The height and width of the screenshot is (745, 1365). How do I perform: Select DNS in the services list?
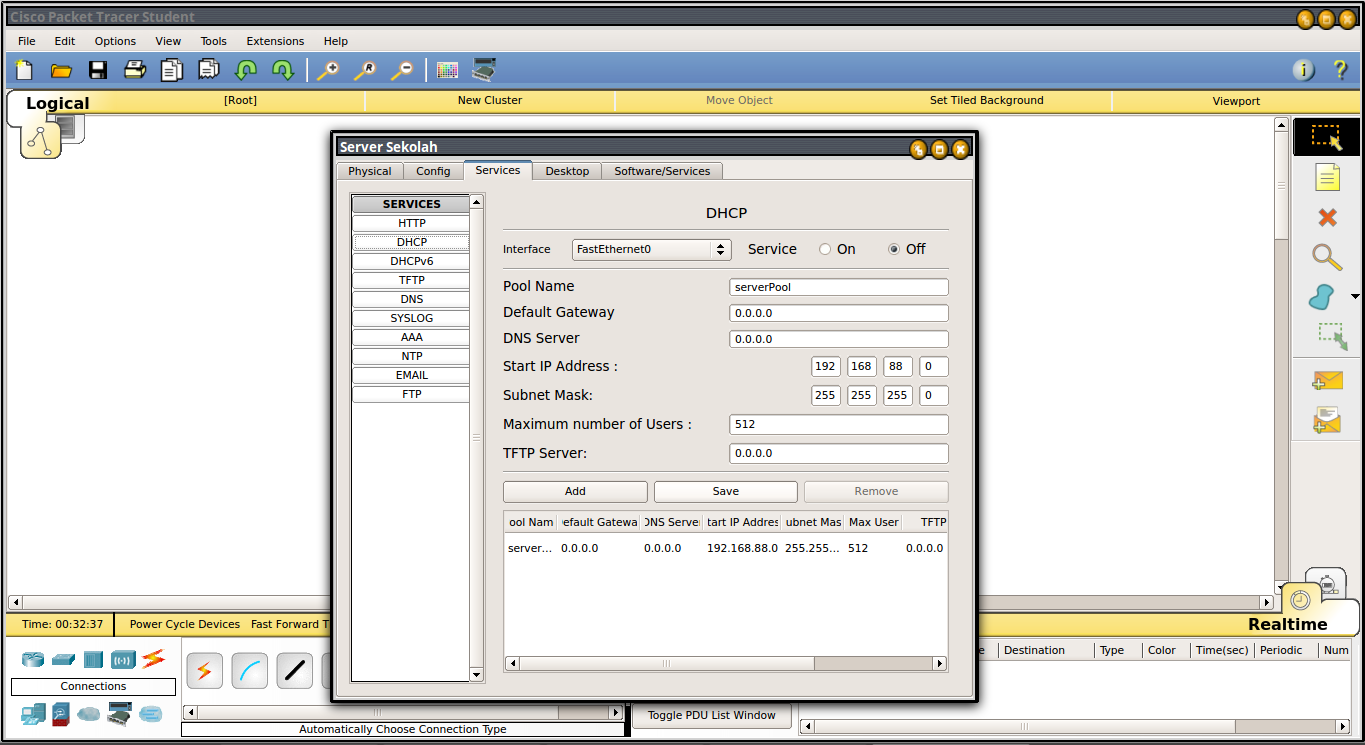point(411,299)
